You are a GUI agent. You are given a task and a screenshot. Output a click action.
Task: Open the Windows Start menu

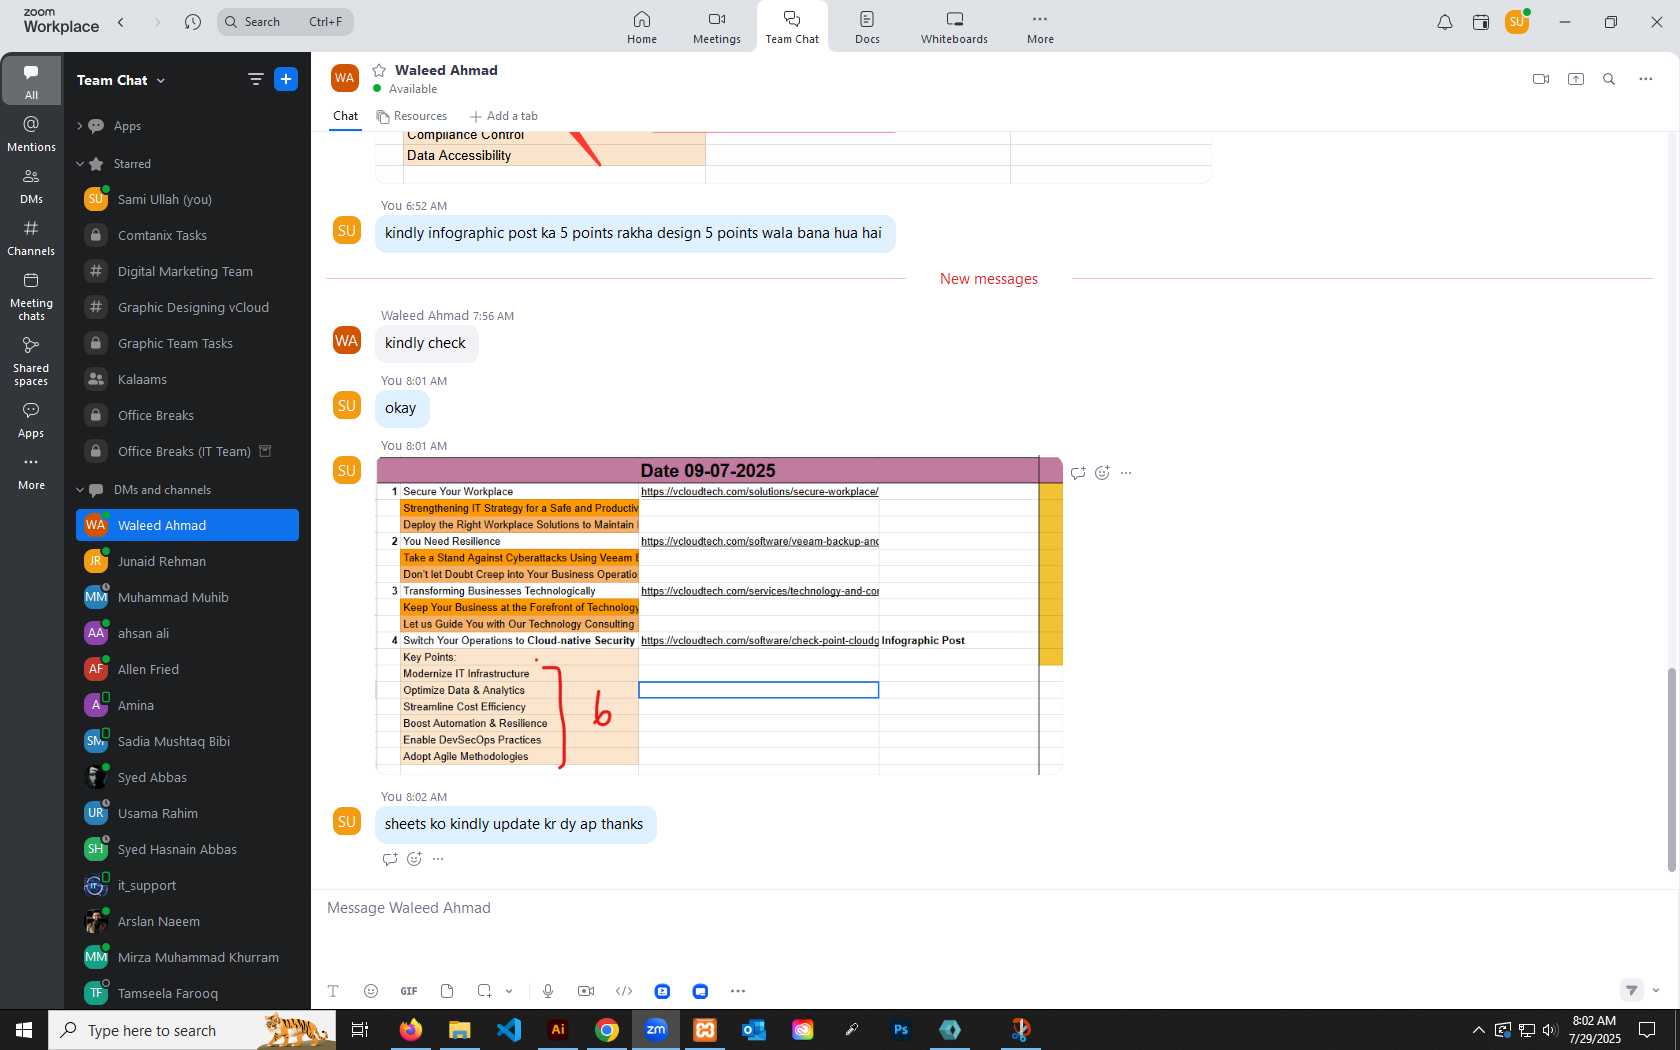tap(24, 1030)
